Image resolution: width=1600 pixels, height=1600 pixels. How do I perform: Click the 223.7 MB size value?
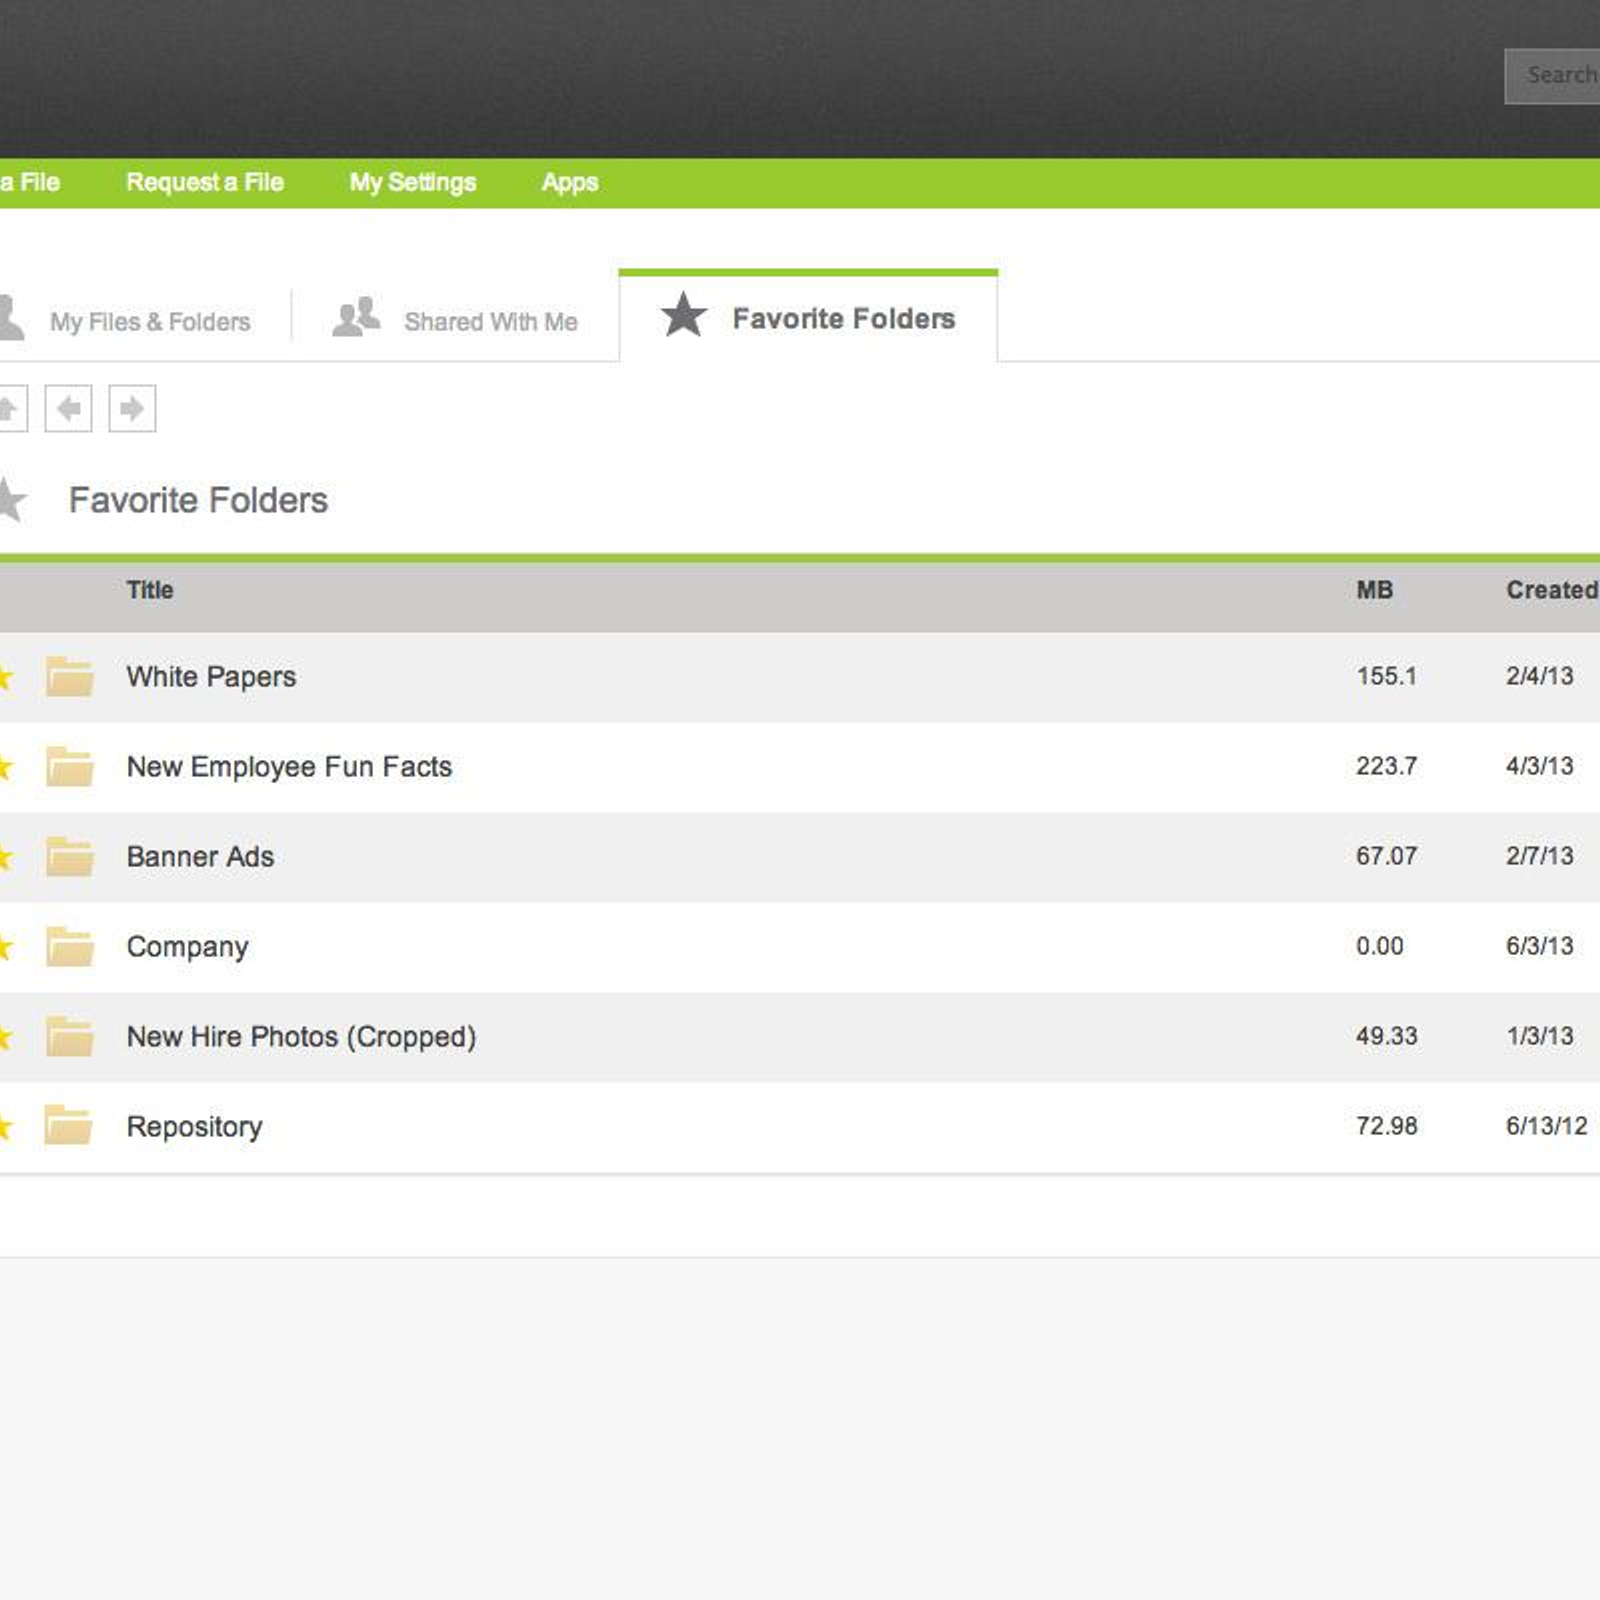pyautogui.click(x=1386, y=766)
